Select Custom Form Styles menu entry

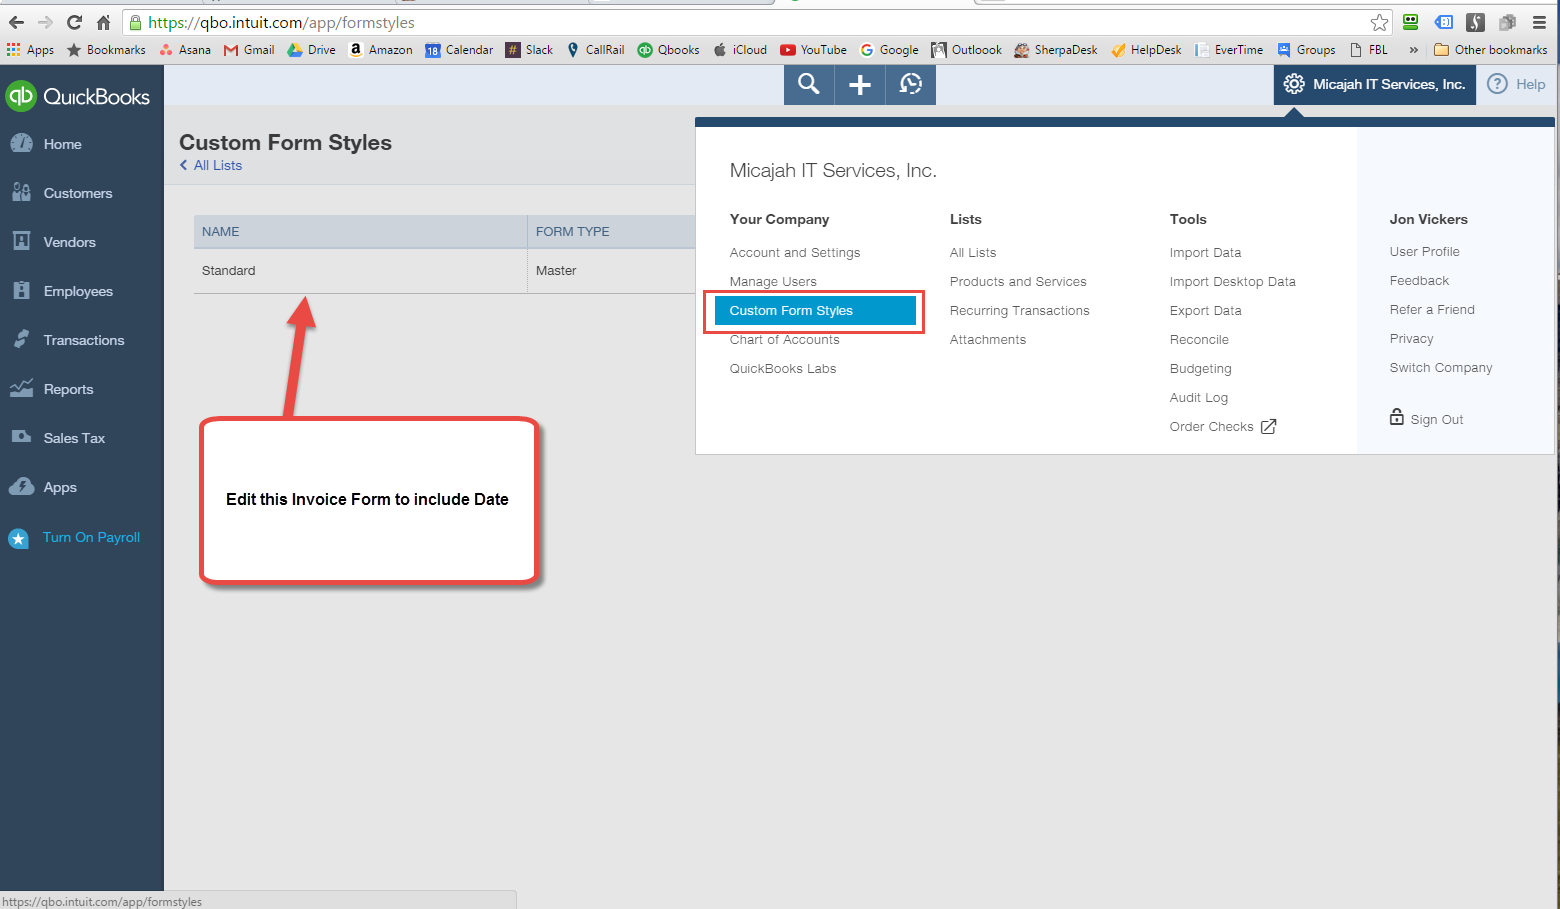789,310
